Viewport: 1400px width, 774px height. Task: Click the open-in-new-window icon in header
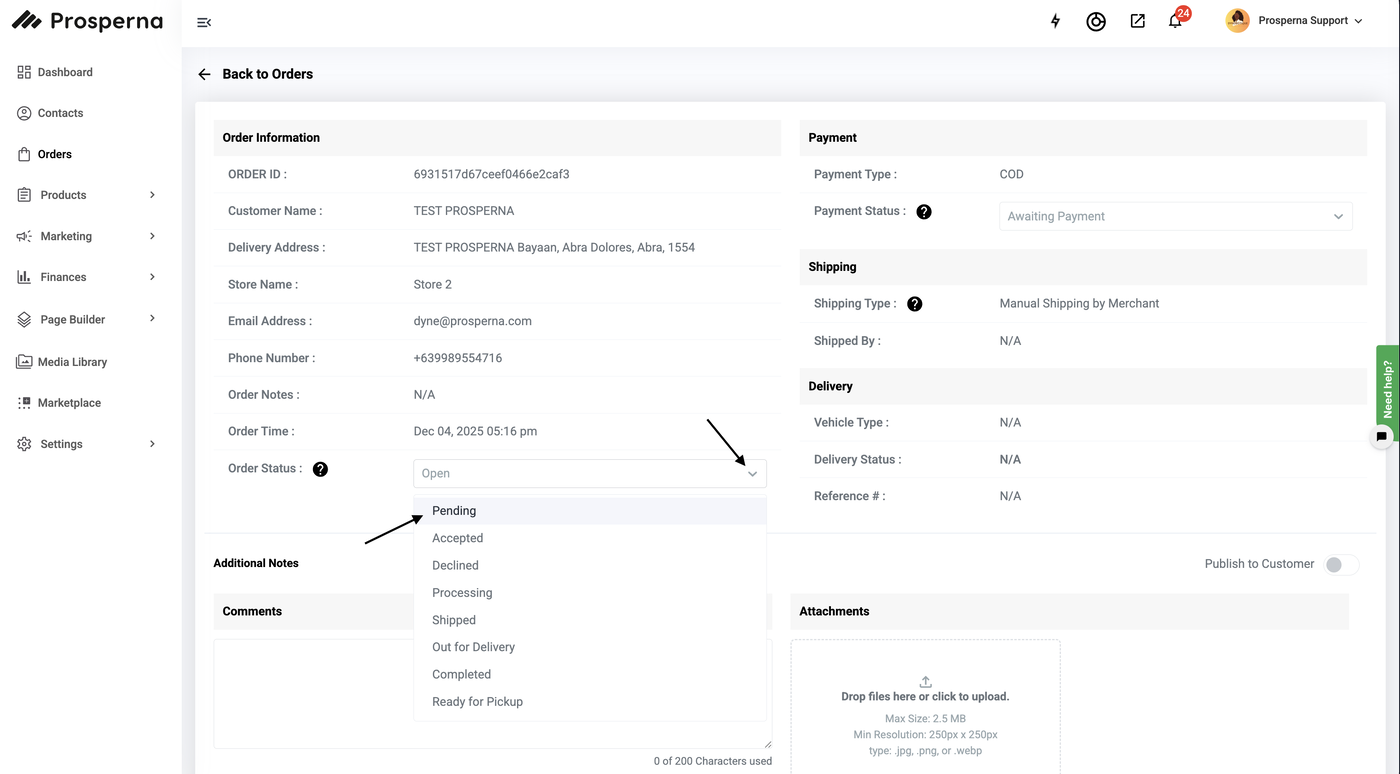coord(1137,21)
